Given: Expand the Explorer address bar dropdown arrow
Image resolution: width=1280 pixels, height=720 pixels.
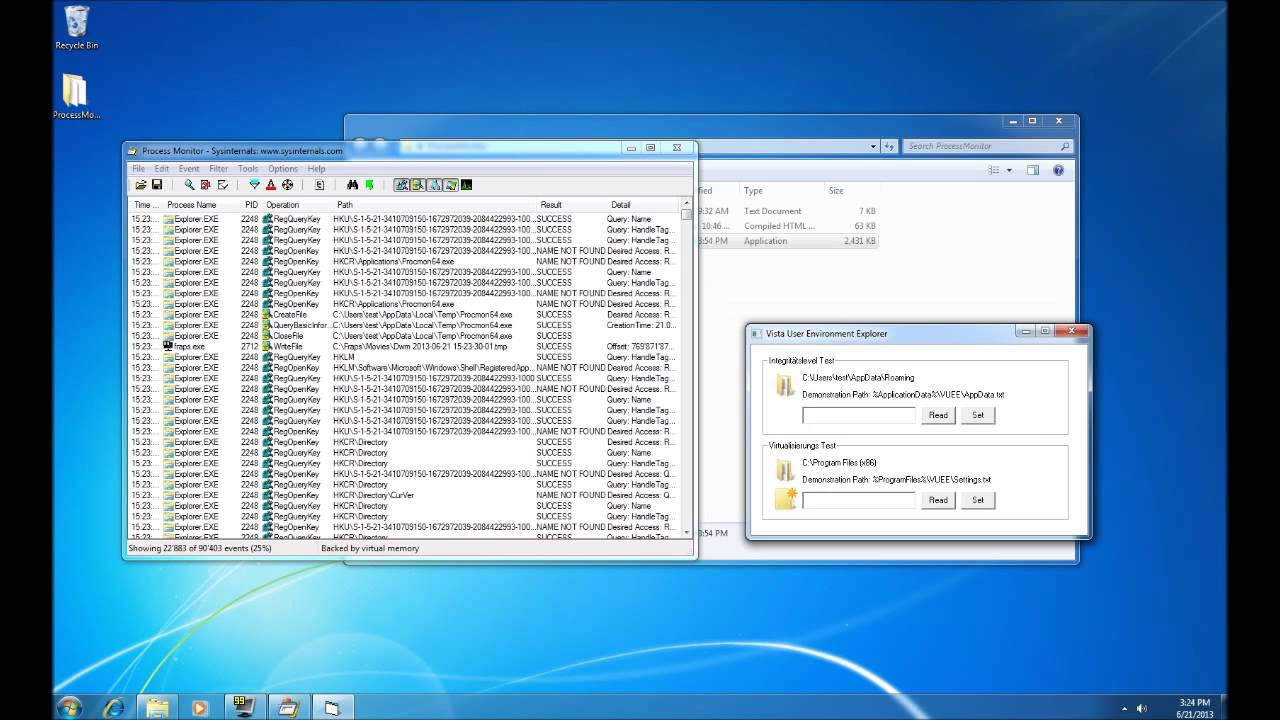Looking at the screenshot, I should tap(873, 146).
